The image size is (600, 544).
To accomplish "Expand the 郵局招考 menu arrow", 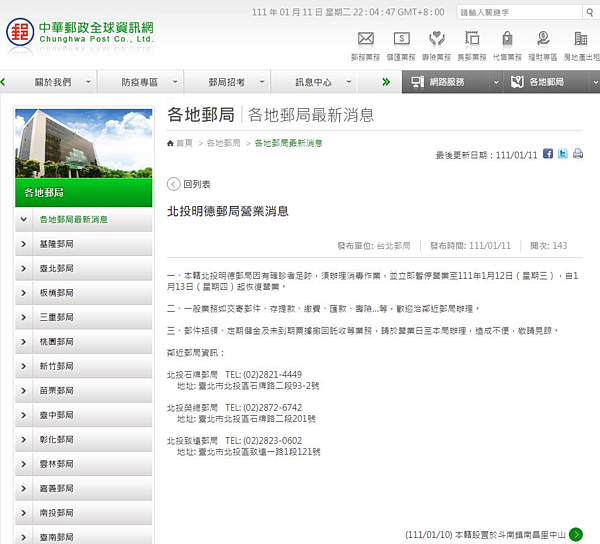I will (262, 81).
